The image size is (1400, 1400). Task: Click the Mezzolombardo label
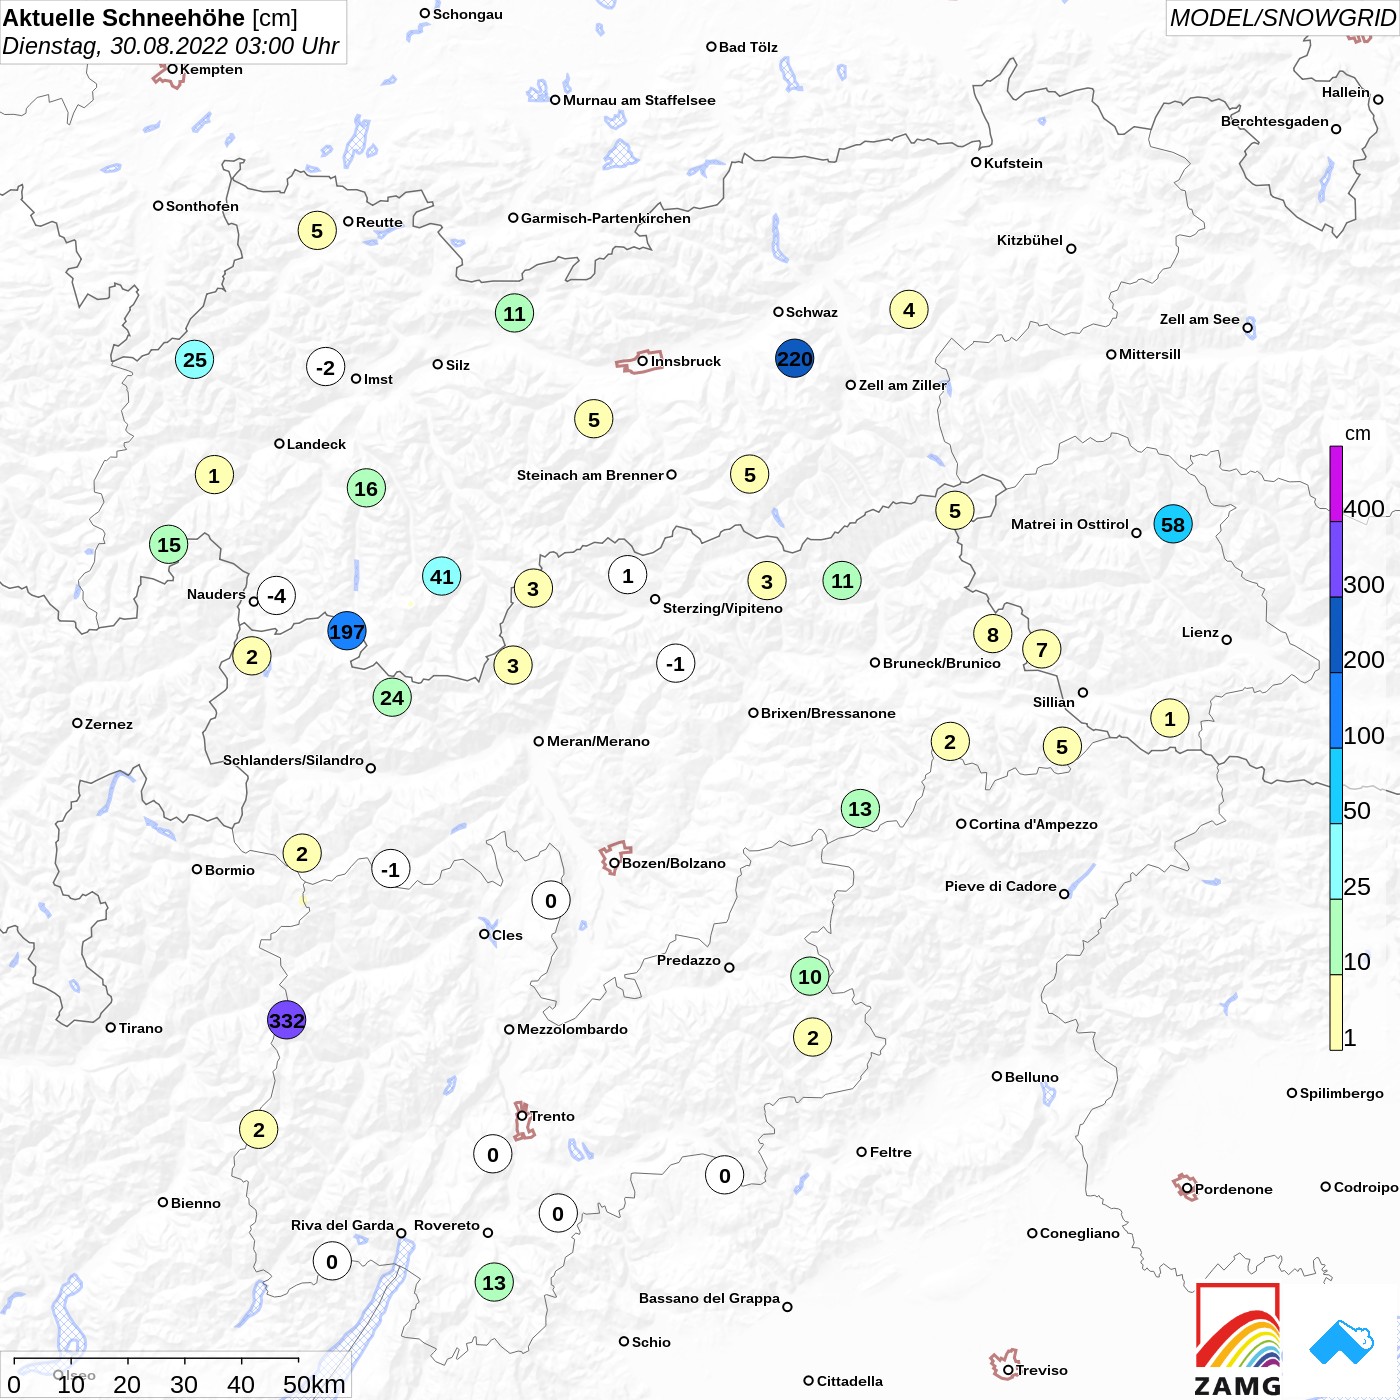point(572,1029)
